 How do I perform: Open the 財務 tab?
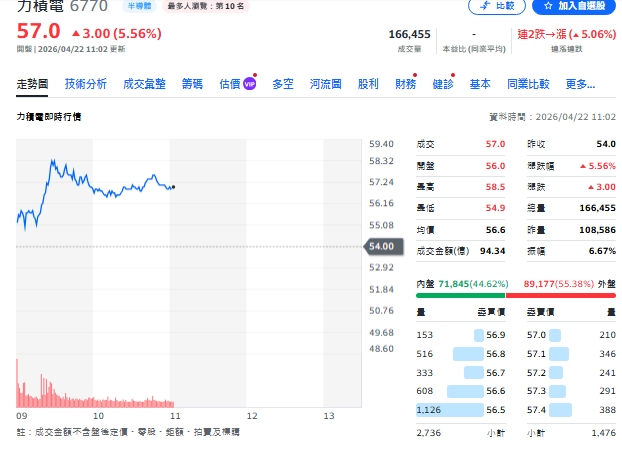coord(406,84)
